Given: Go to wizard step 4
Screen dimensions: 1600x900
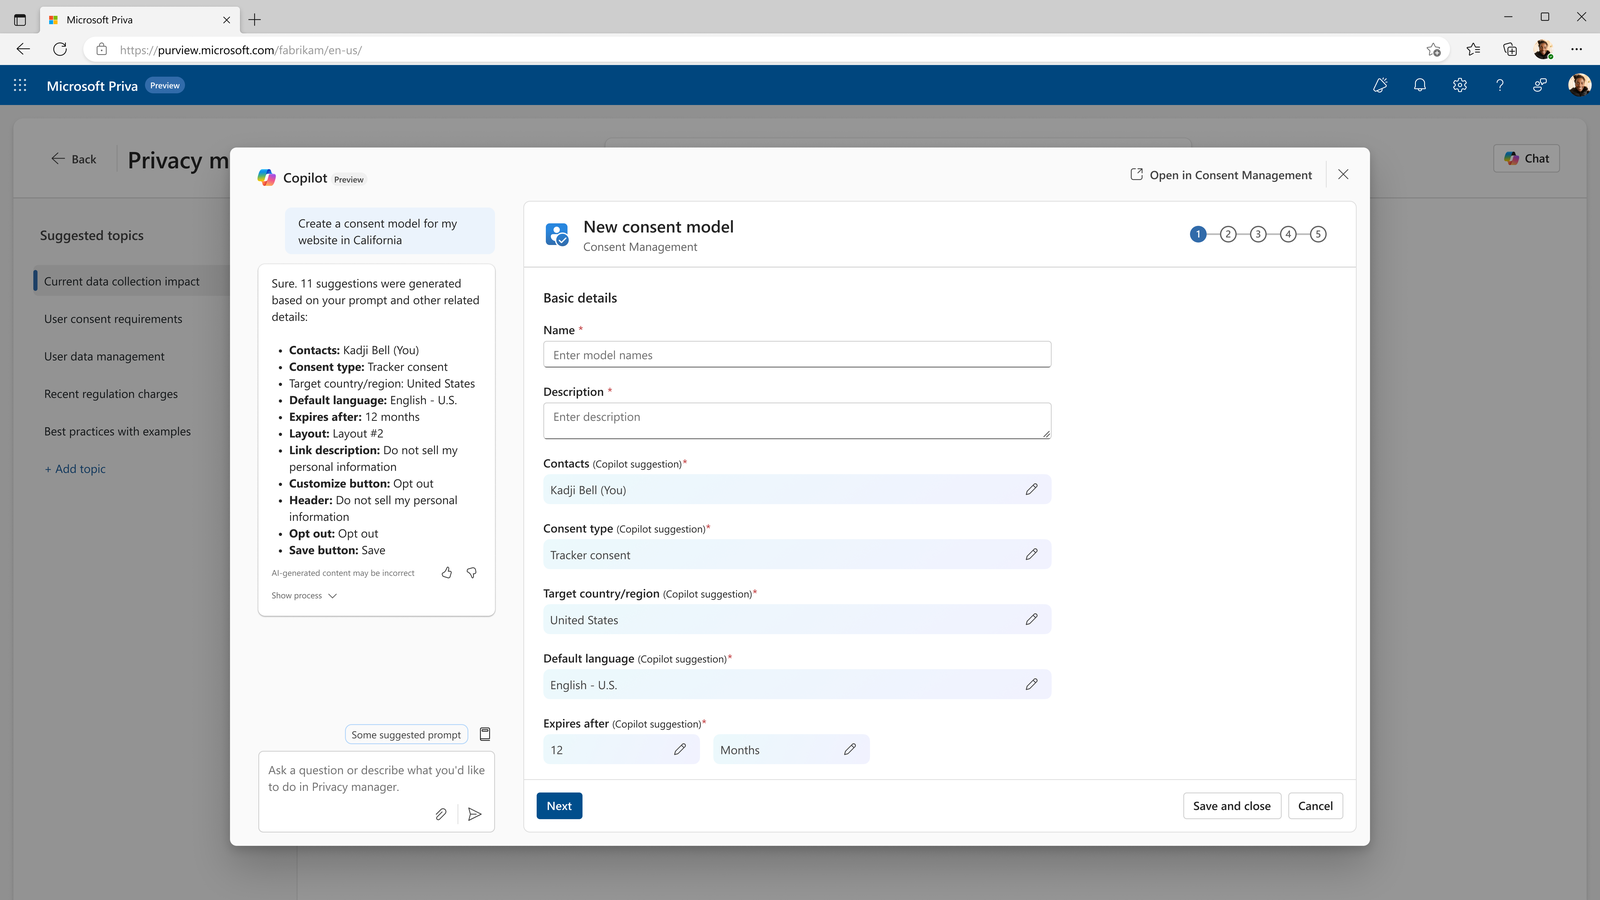Looking at the screenshot, I should click(x=1288, y=234).
